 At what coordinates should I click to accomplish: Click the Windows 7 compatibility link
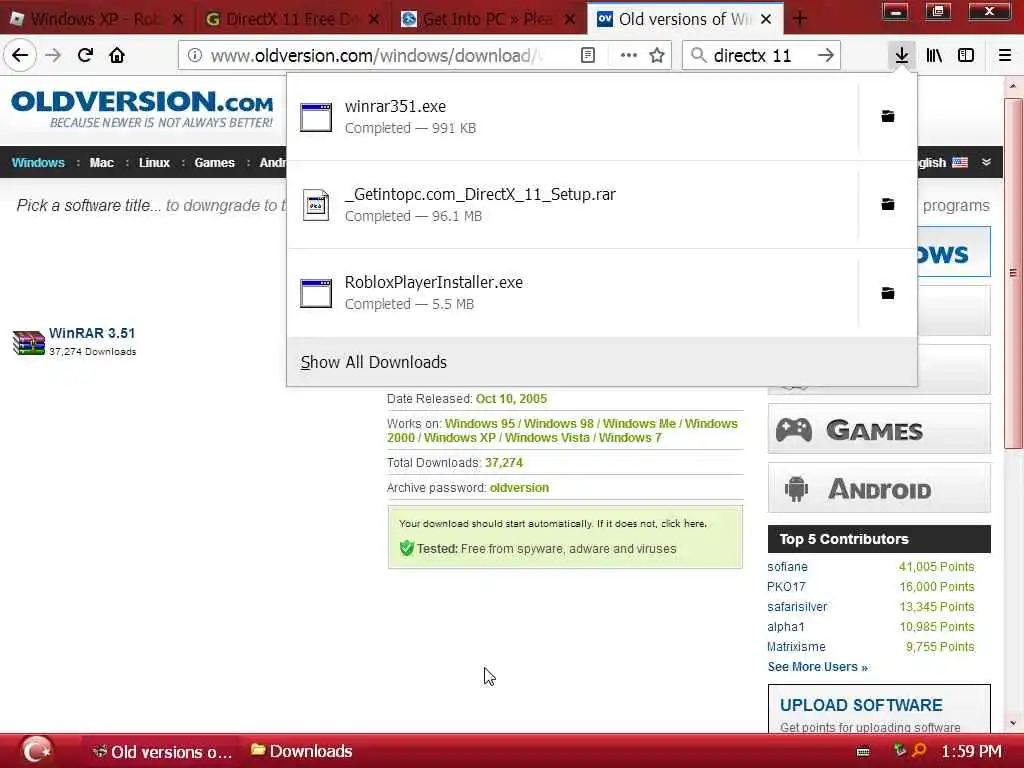pos(630,438)
